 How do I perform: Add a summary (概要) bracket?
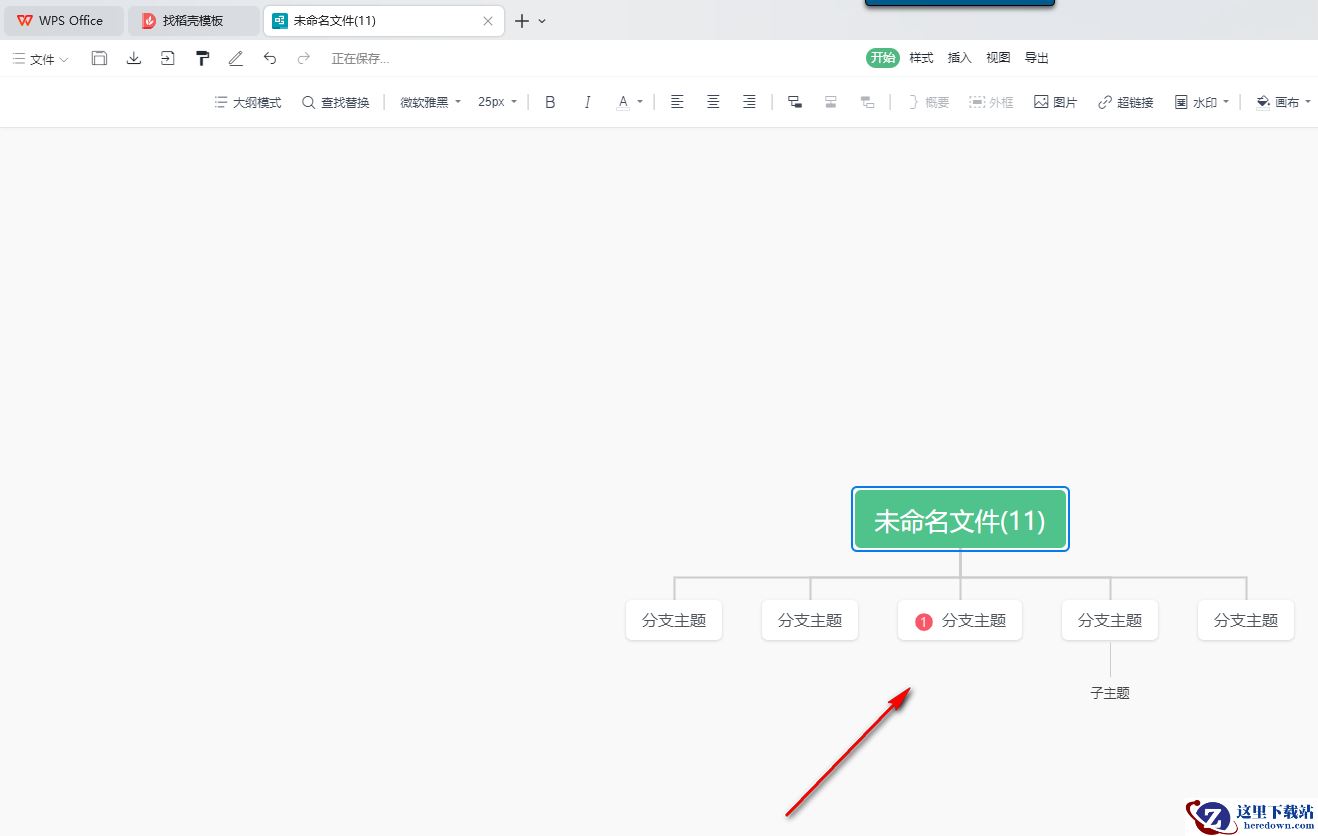coord(928,102)
